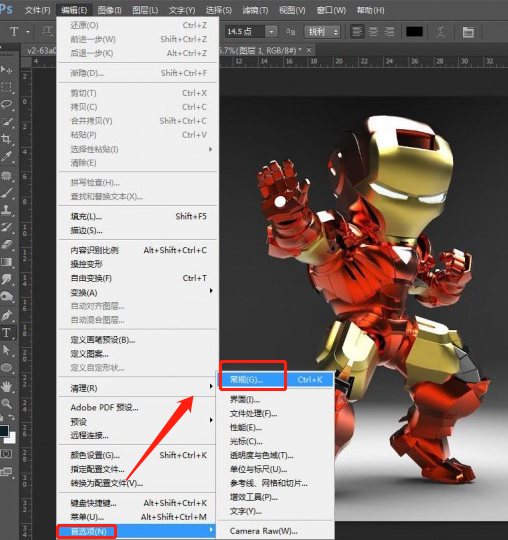This screenshot has width=508, height=540.
Task: Click the text color swatch in options bar
Action: click(x=414, y=32)
